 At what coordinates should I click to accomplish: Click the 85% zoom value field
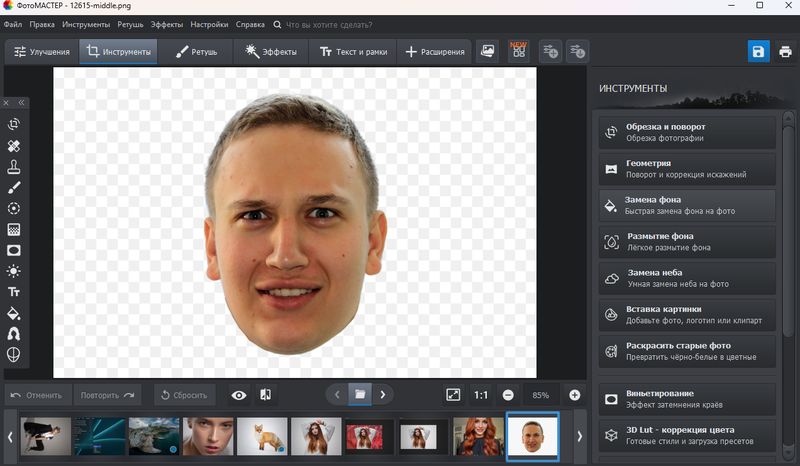point(541,395)
